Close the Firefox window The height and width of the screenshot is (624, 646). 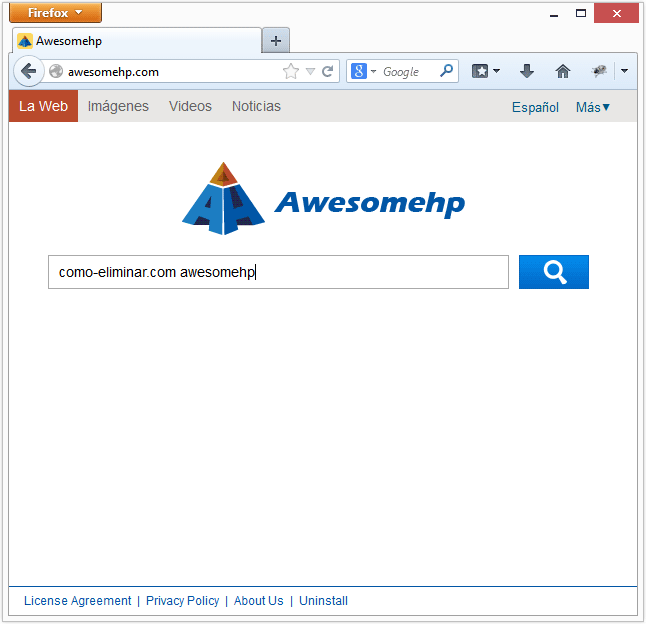616,13
